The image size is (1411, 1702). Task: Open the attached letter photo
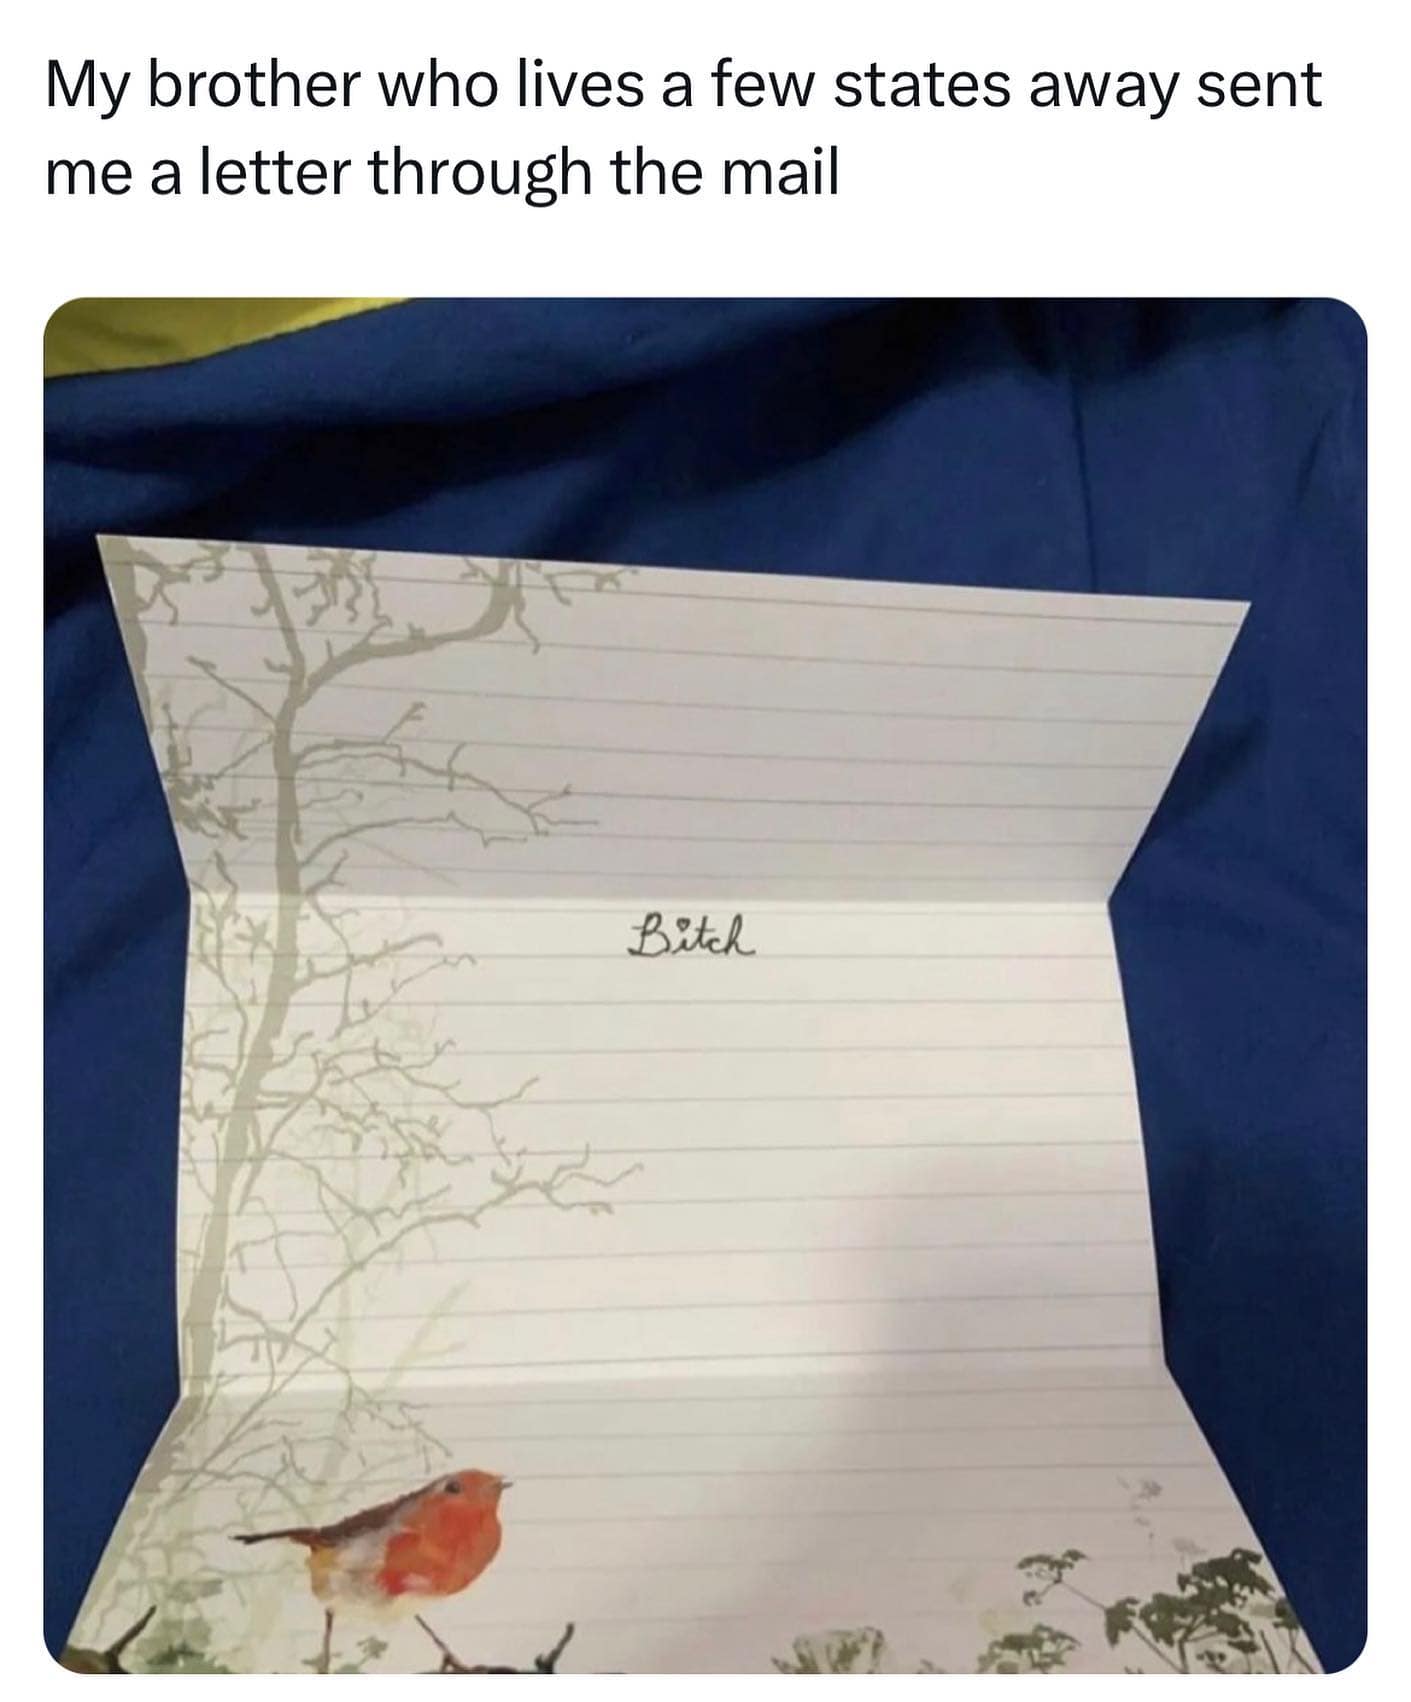click(705, 986)
